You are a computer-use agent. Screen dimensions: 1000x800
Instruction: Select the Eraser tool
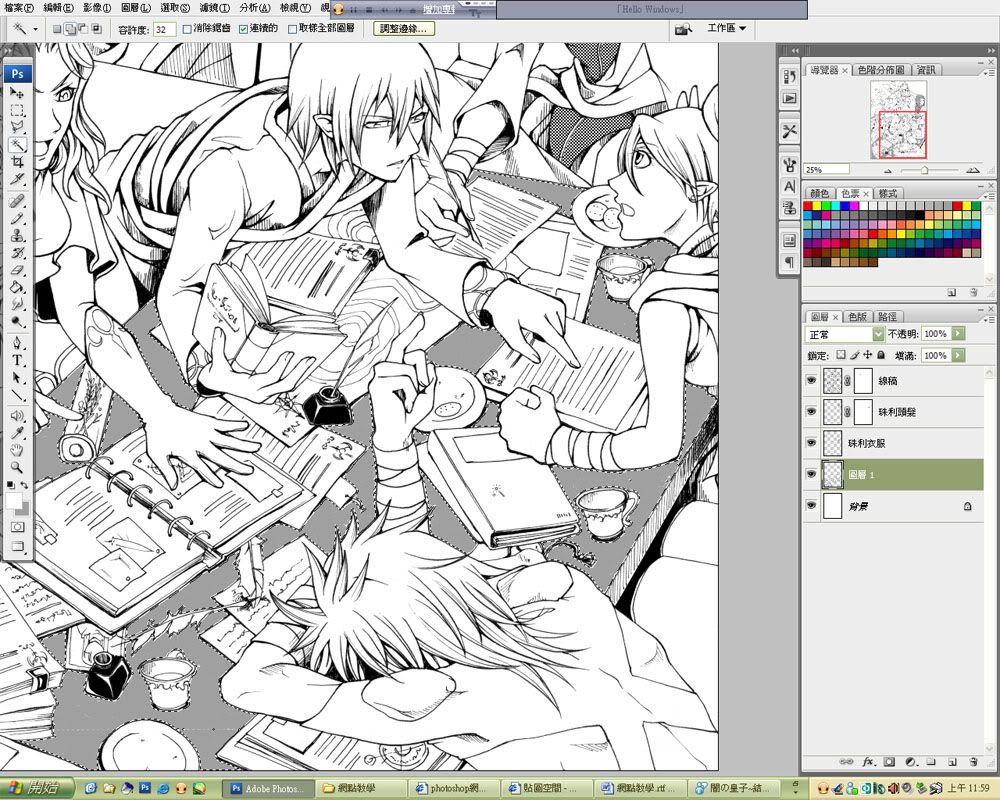pos(17,270)
